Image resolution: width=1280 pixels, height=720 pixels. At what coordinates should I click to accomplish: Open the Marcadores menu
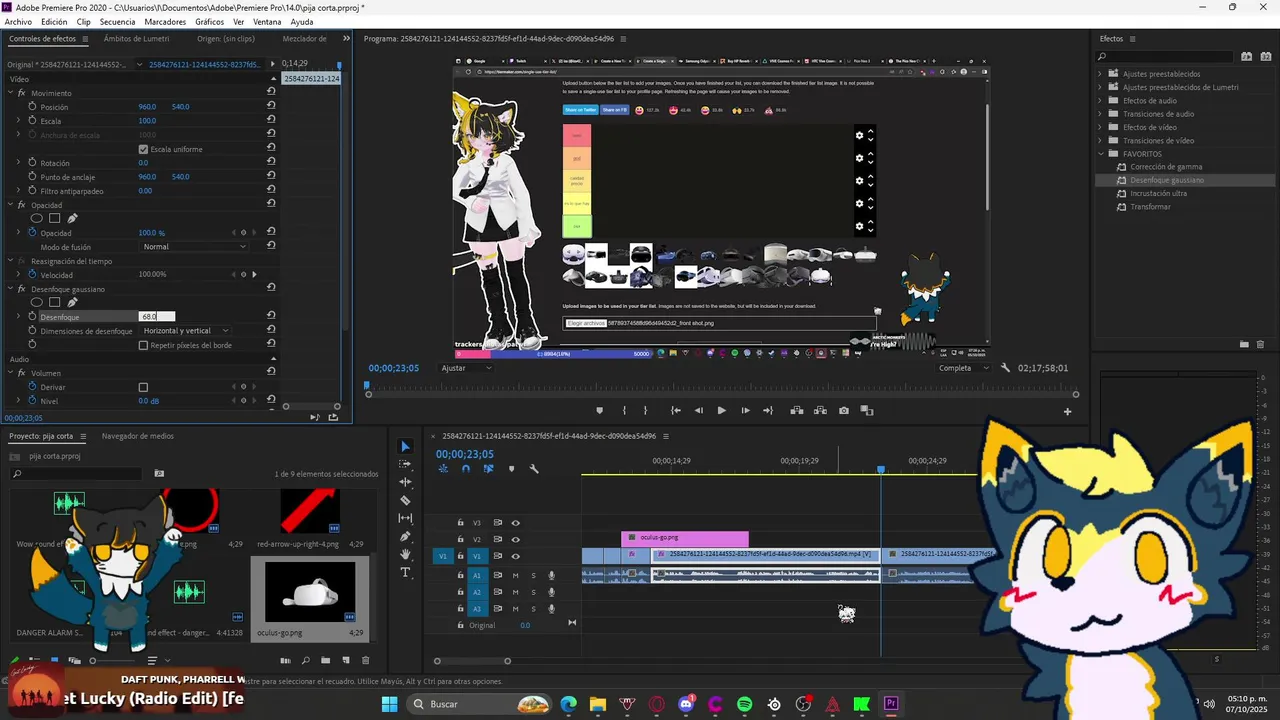click(x=165, y=21)
